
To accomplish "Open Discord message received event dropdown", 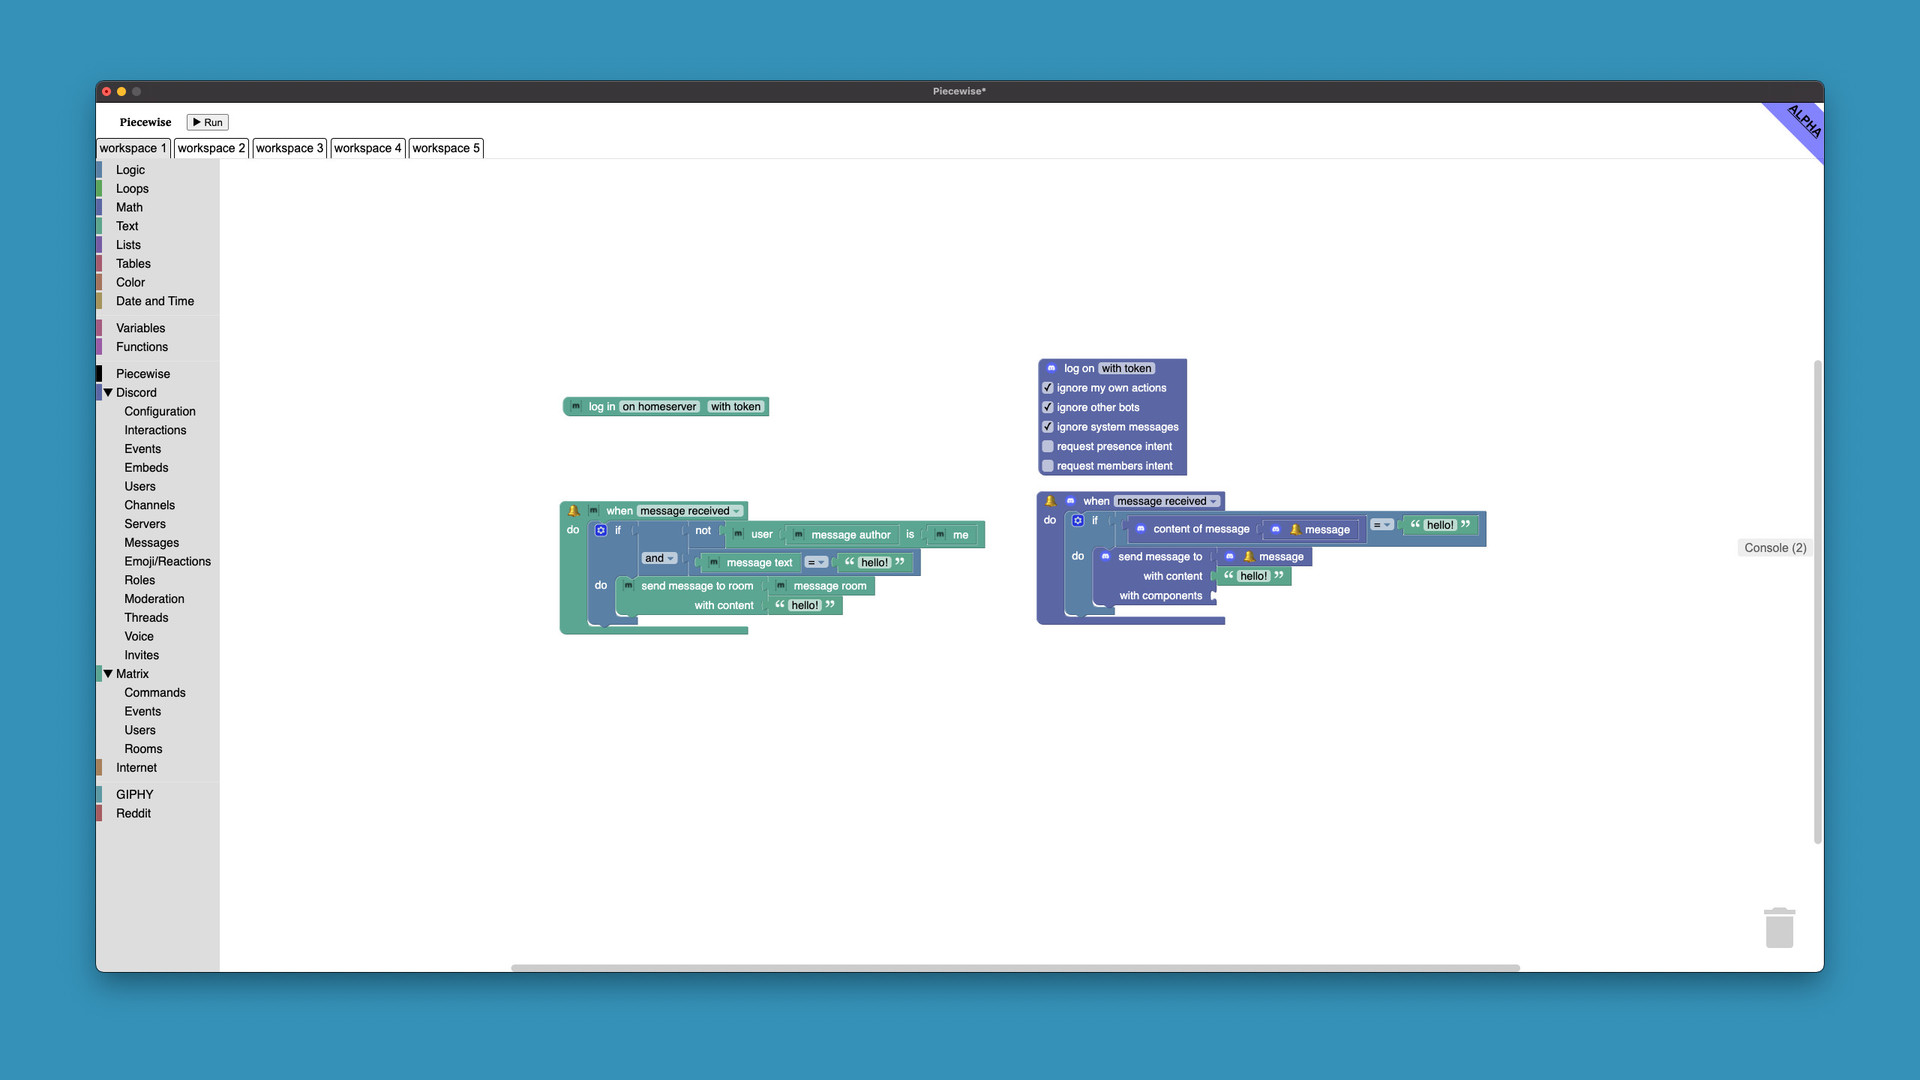I will 1167,502.
